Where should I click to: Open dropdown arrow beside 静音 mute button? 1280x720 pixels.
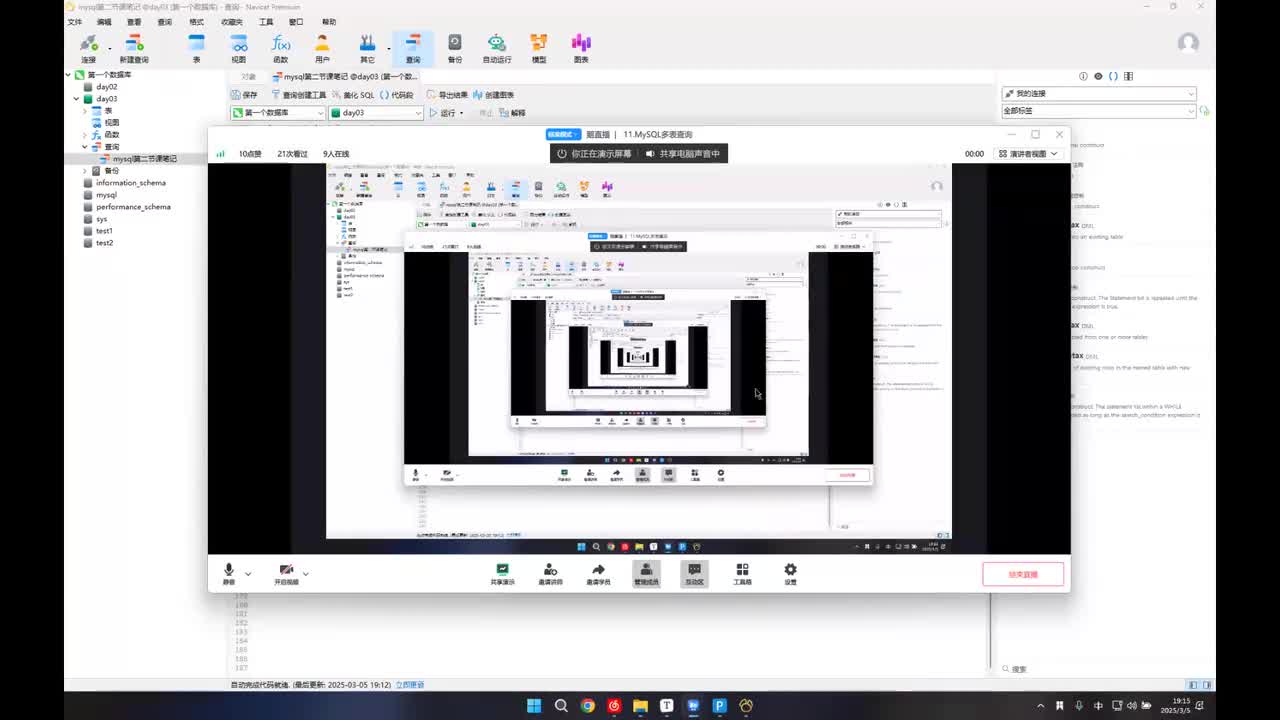coord(248,573)
